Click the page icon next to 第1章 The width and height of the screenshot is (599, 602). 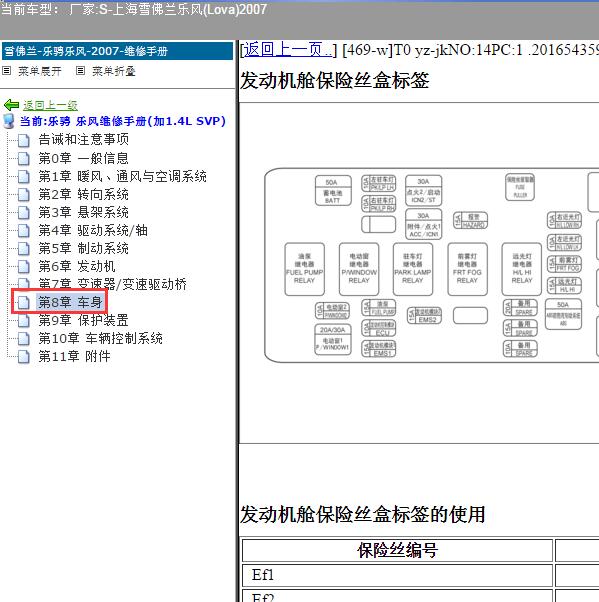pyautogui.click(x=24, y=177)
